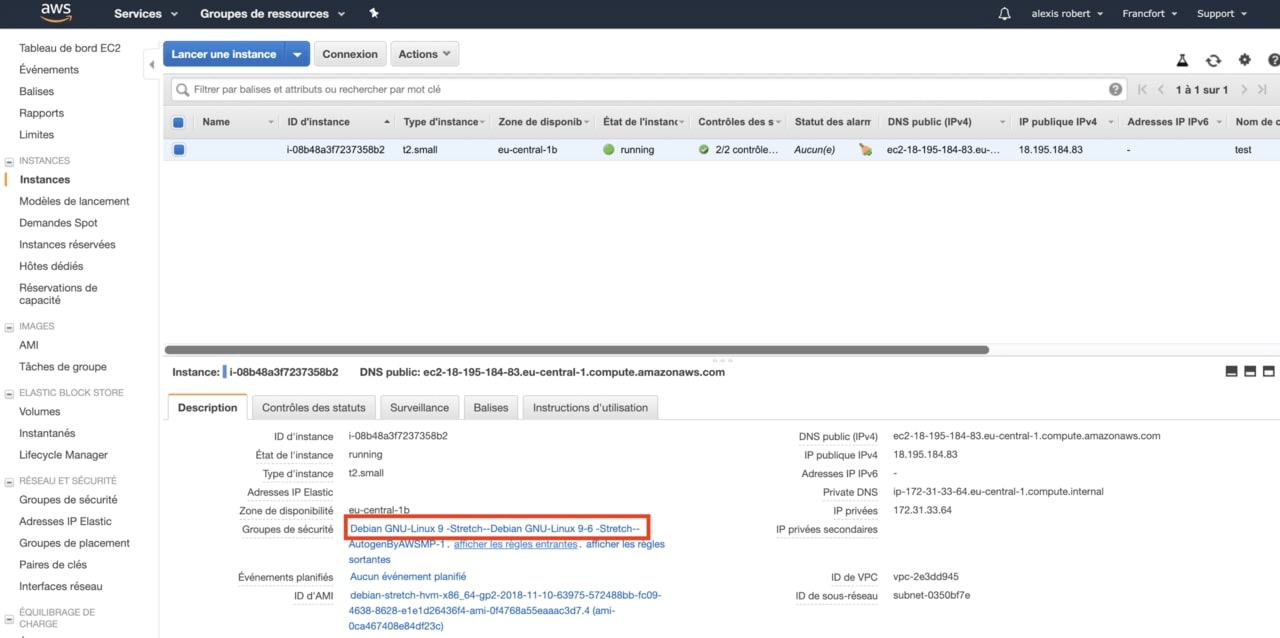Click the Connexion button
The width and height of the screenshot is (1280, 638).
tap(350, 54)
